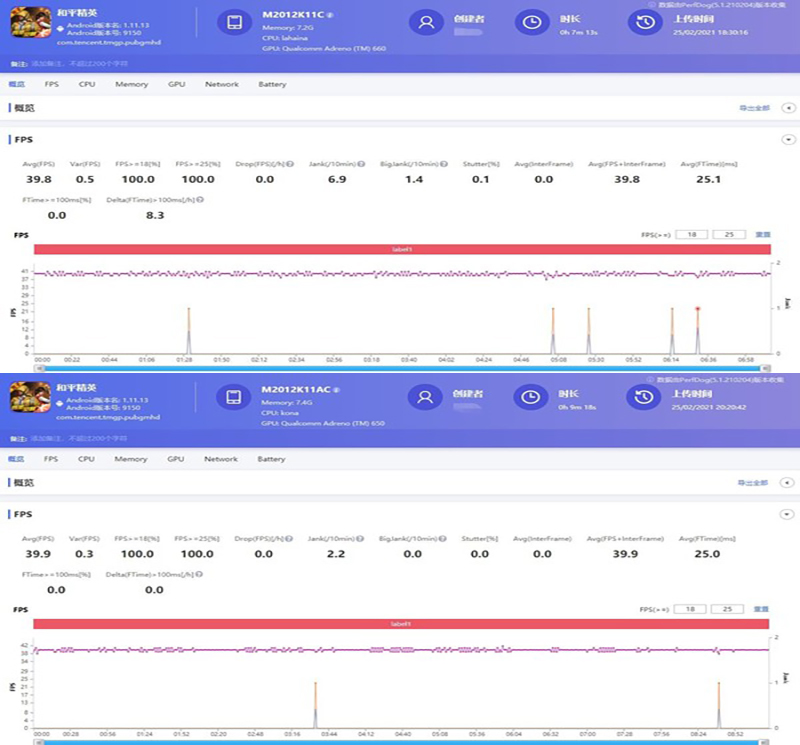Click the 备注 notes field in M2012K11AC report

click(x=79, y=438)
